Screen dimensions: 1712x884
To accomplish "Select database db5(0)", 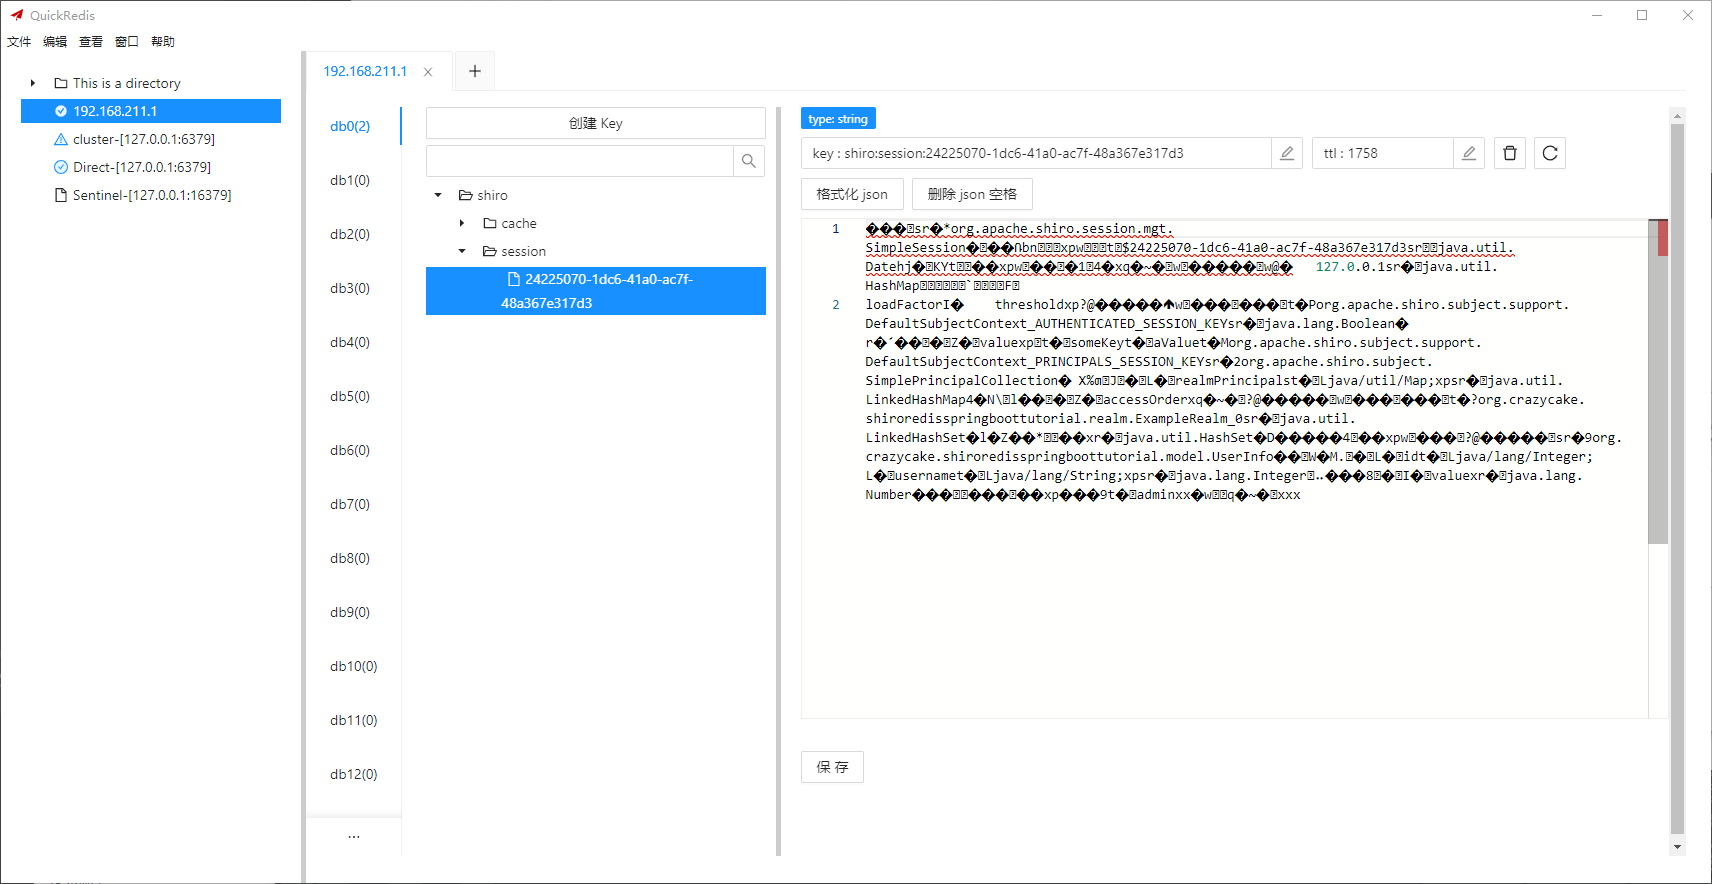I will 350,396.
